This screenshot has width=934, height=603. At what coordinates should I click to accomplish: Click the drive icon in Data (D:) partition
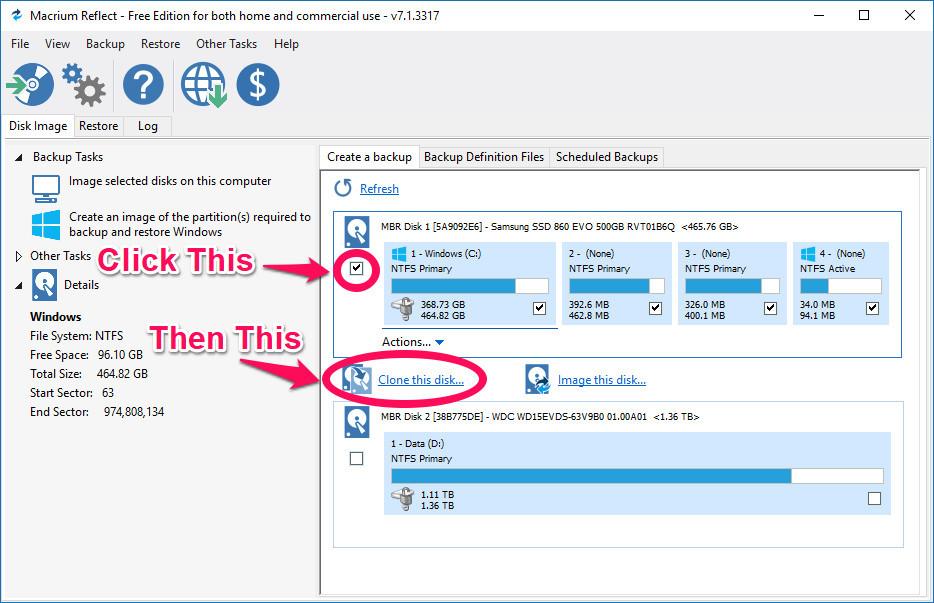[x=403, y=499]
